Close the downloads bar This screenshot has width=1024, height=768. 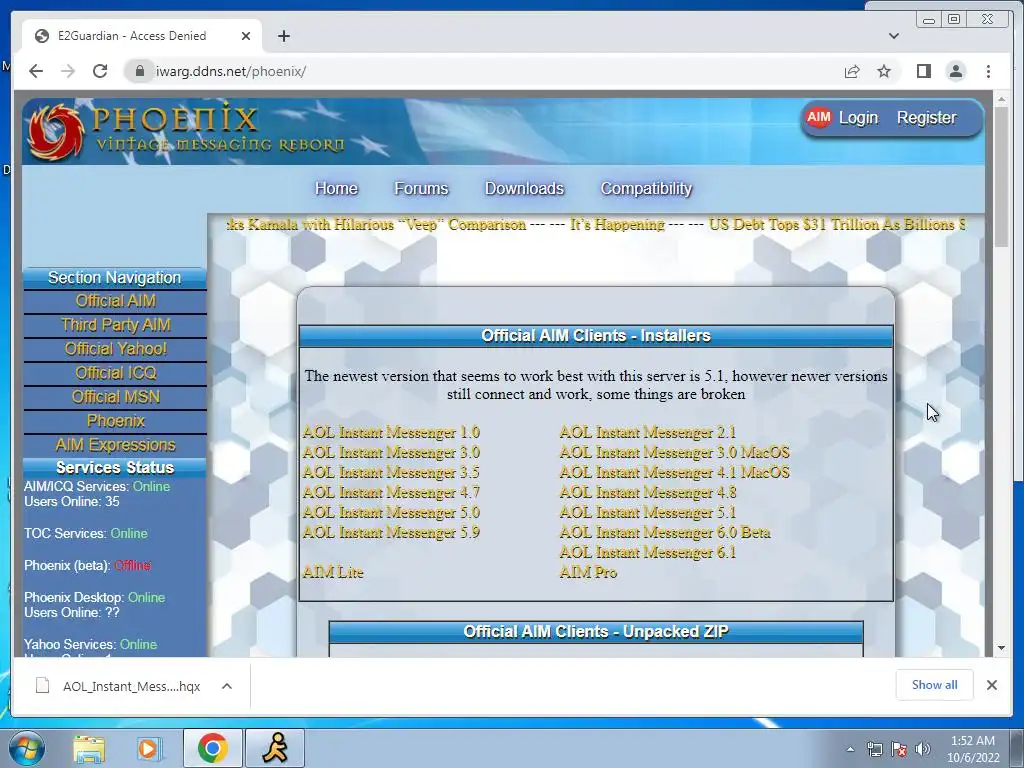click(991, 685)
